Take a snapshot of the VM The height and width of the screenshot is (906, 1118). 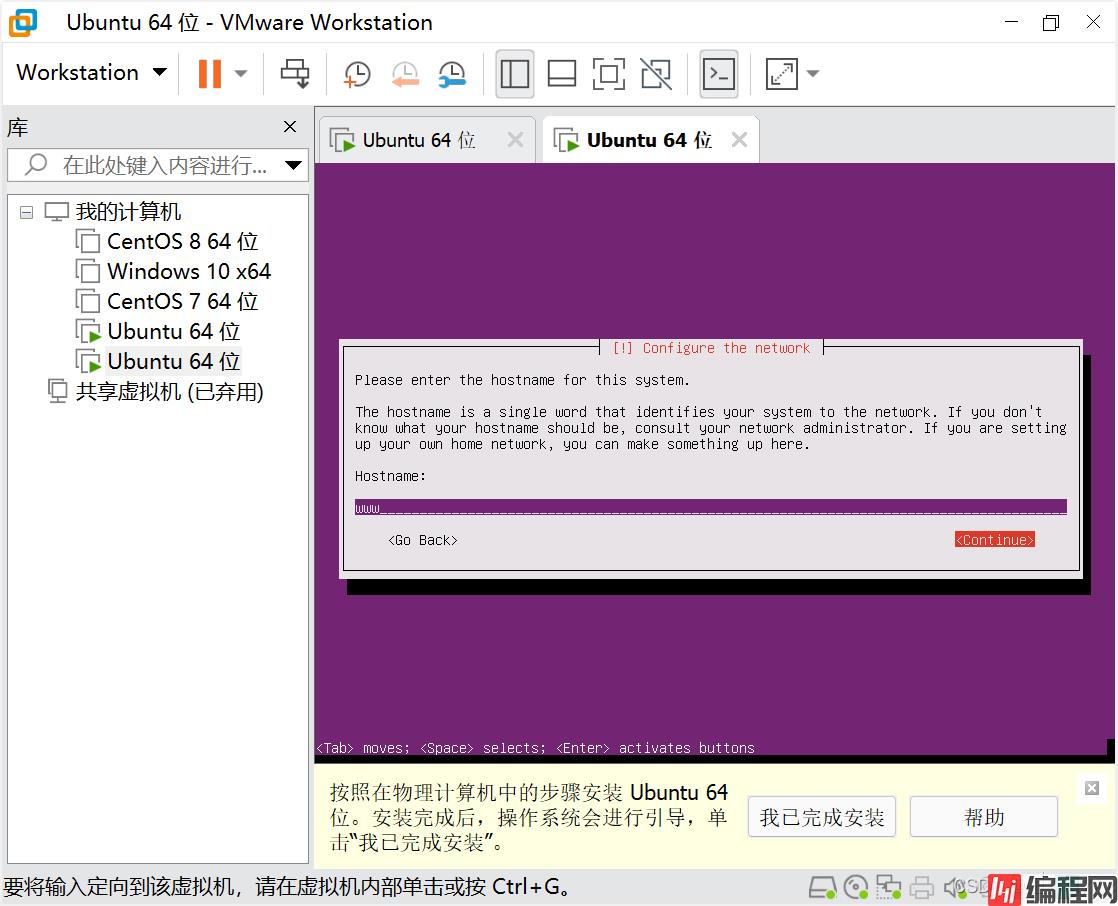pyautogui.click(x=357, y=73)
